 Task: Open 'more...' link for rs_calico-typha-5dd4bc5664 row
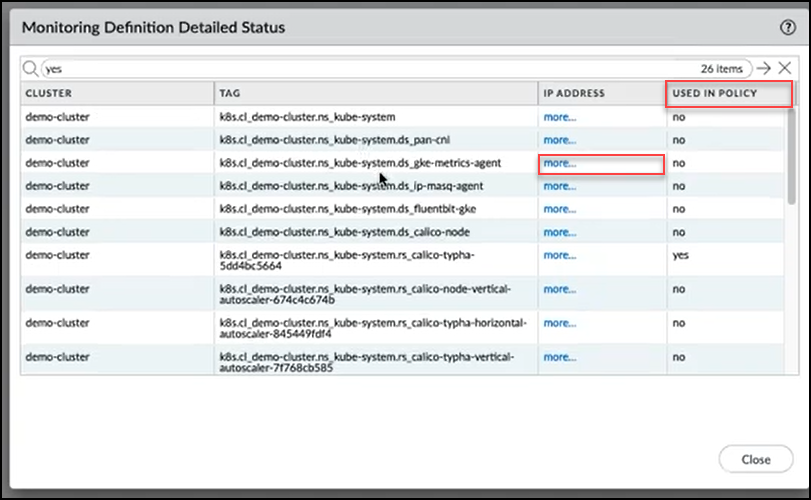pos(559,255)
